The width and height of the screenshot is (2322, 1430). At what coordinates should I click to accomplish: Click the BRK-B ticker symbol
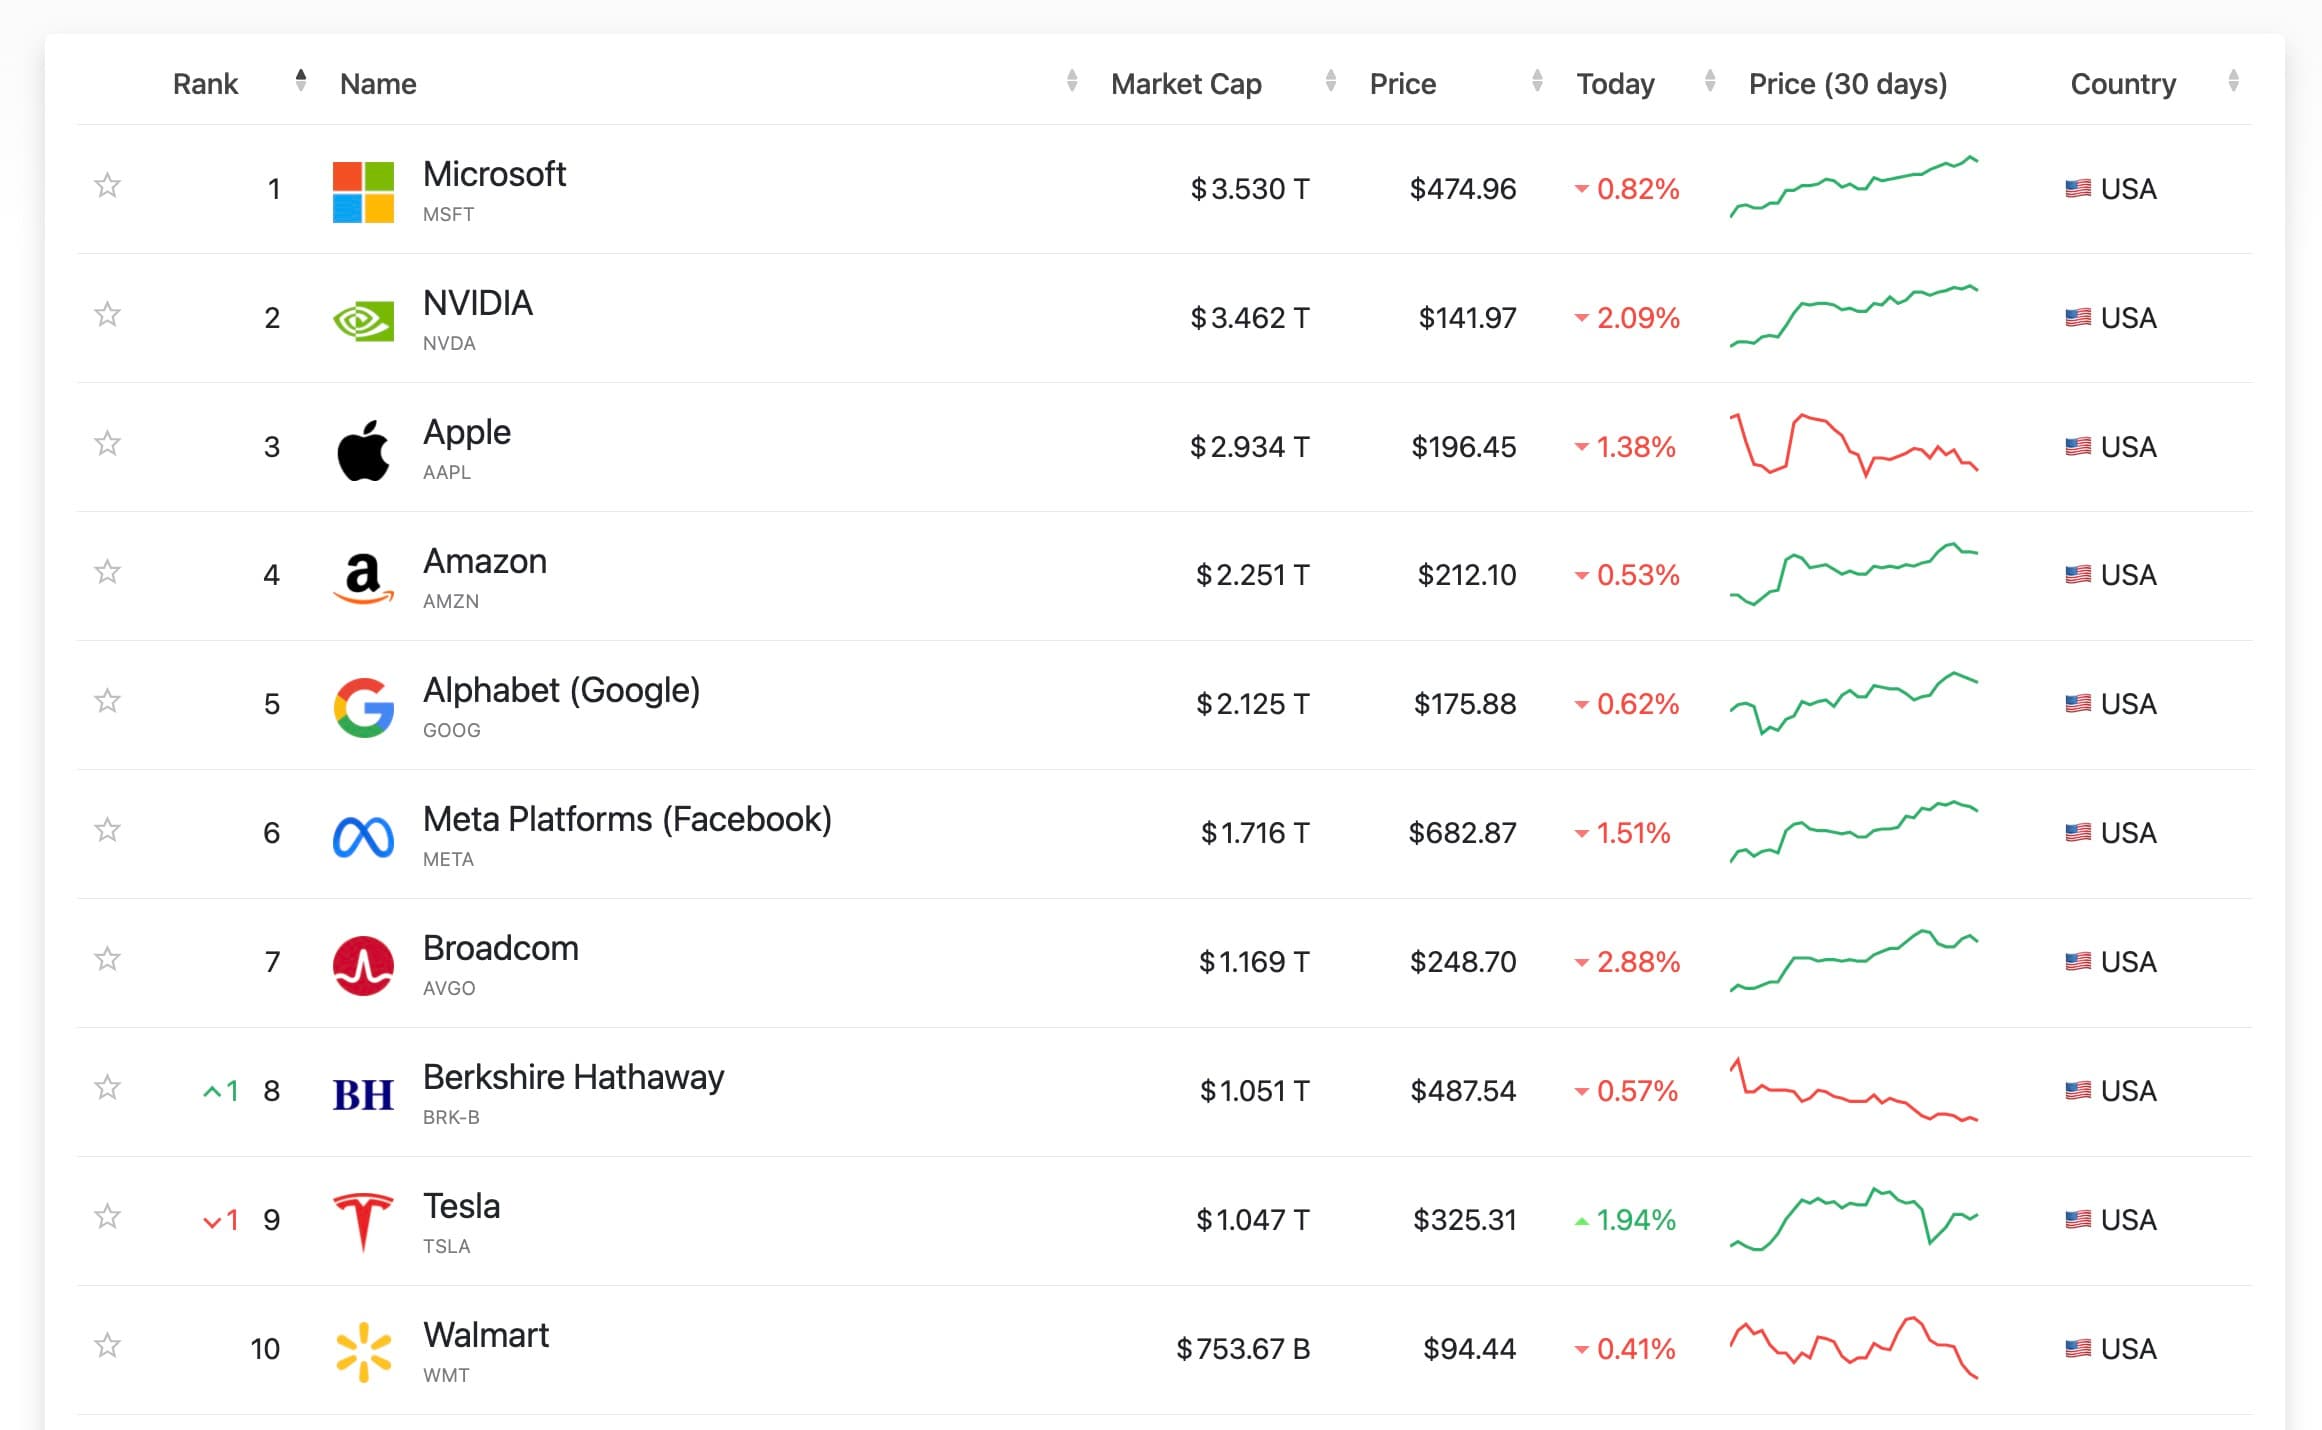(x=451, y=1117)
